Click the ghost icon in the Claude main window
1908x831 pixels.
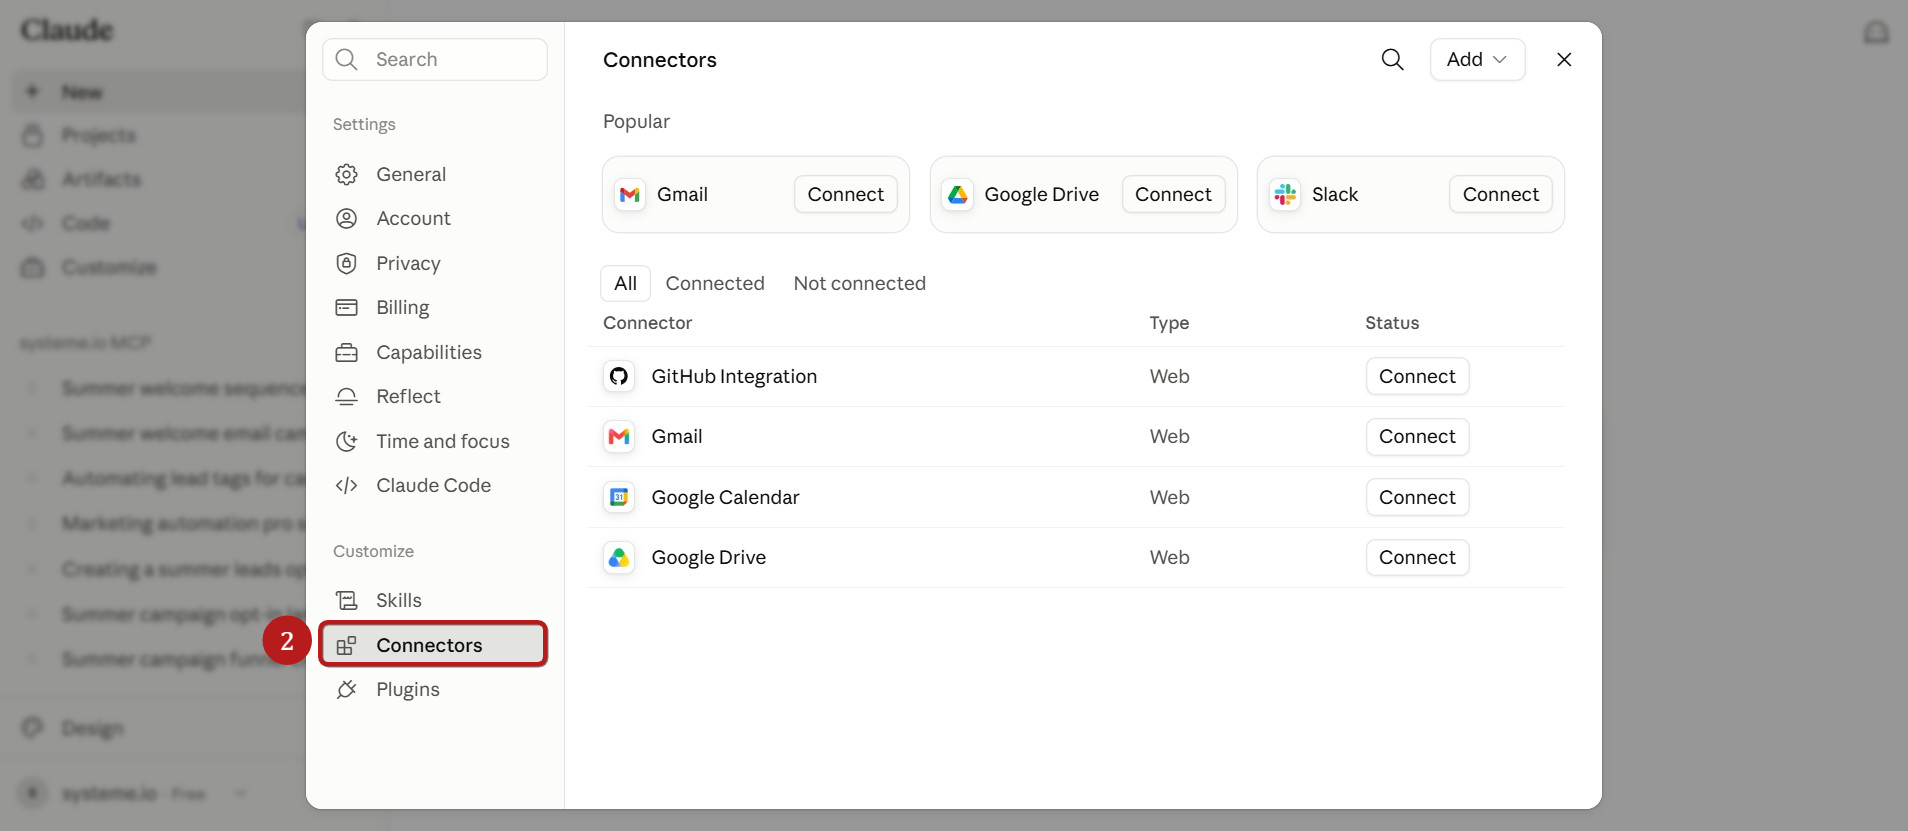point(1876,32)
